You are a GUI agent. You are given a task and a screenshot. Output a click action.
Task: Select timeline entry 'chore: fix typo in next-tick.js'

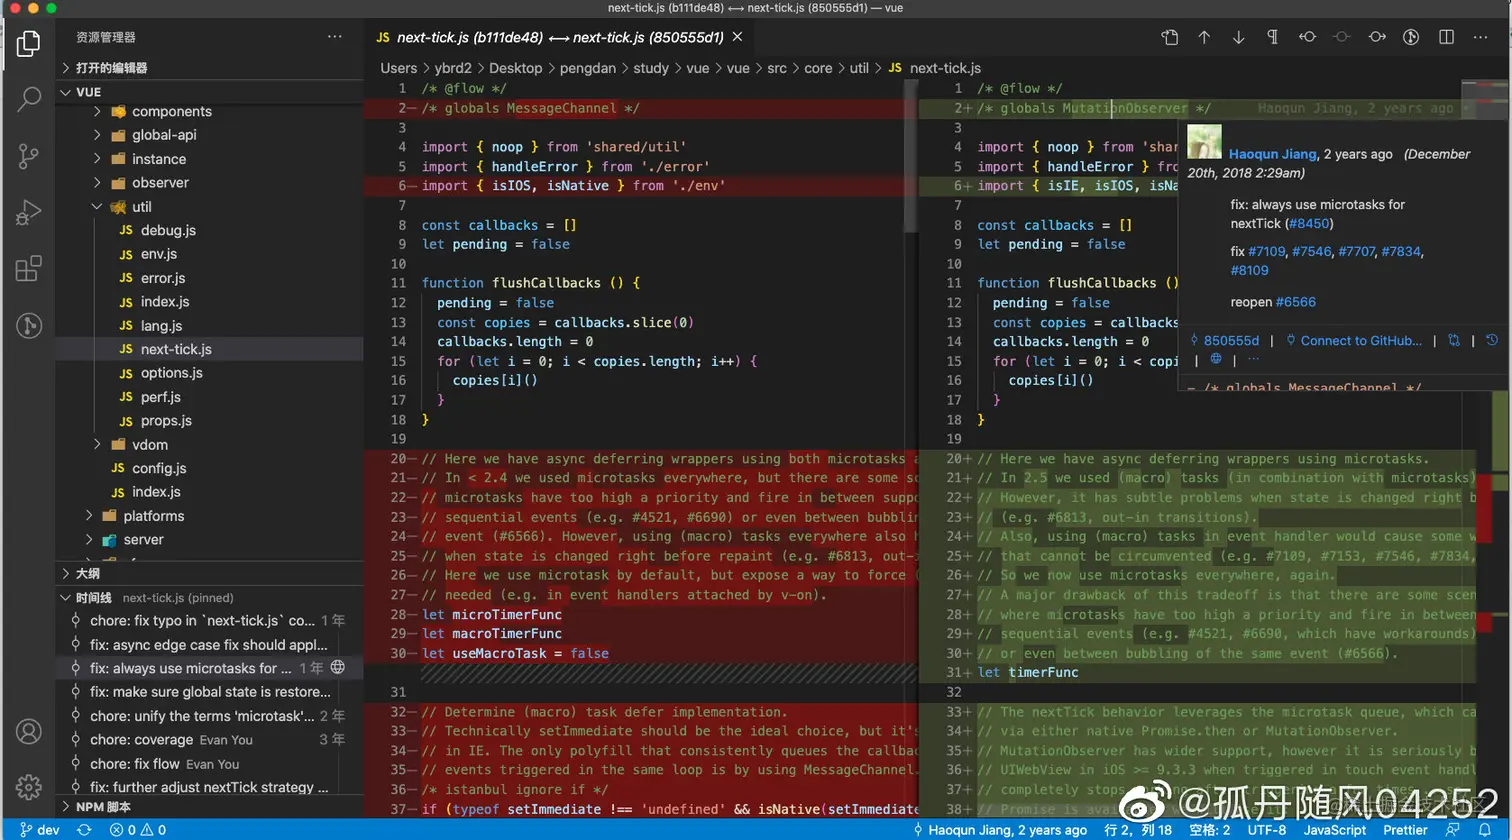(209, 620)
